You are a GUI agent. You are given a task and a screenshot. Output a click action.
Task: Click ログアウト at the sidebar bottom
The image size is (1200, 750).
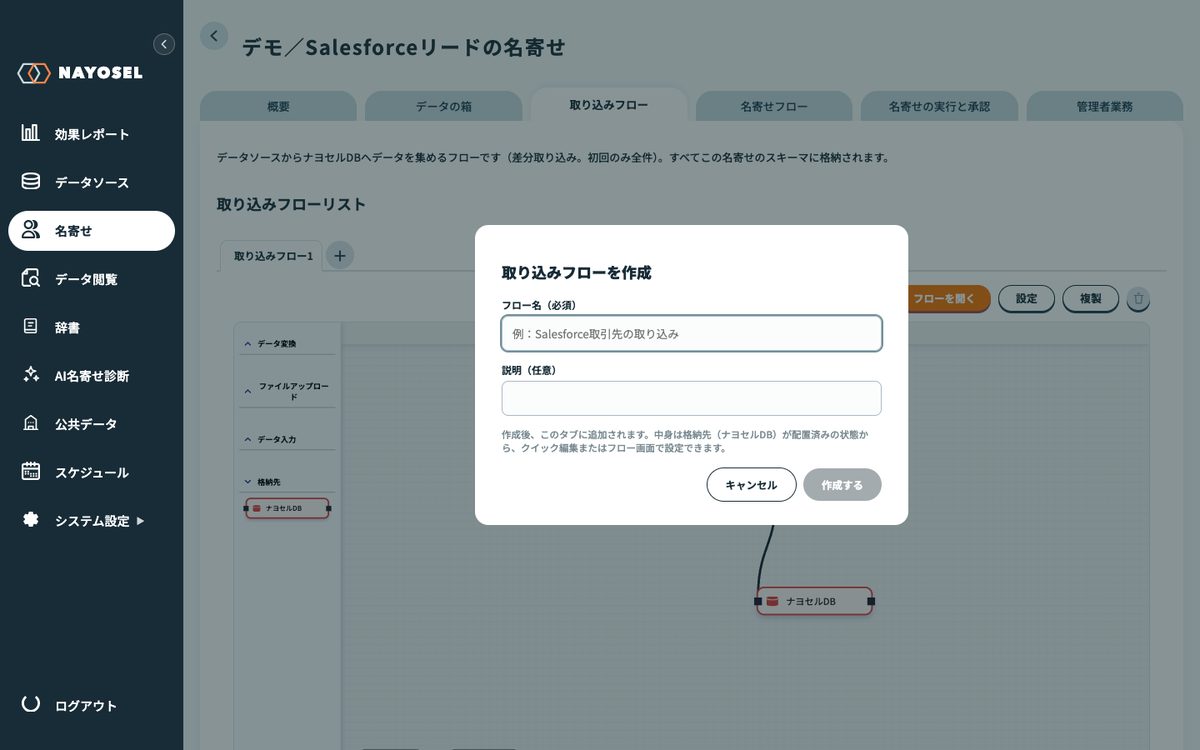click(x=86, y=706)
